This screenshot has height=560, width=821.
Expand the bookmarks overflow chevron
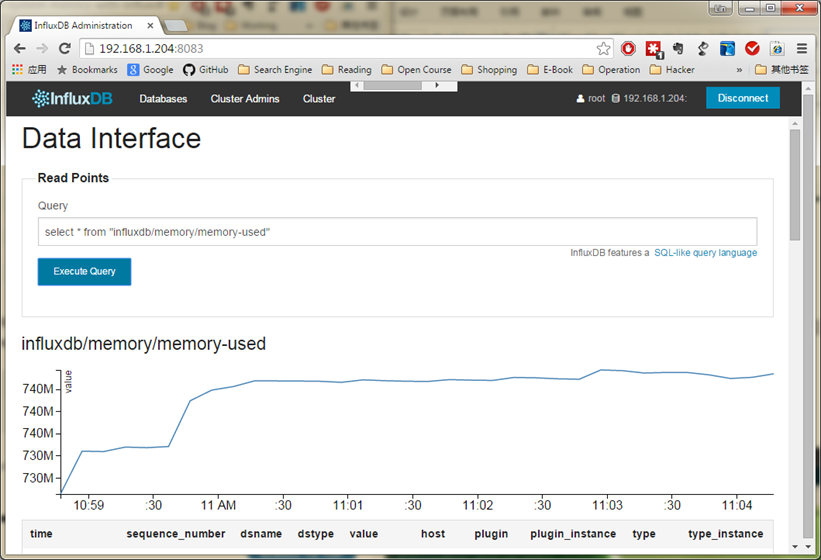point(739,70)
